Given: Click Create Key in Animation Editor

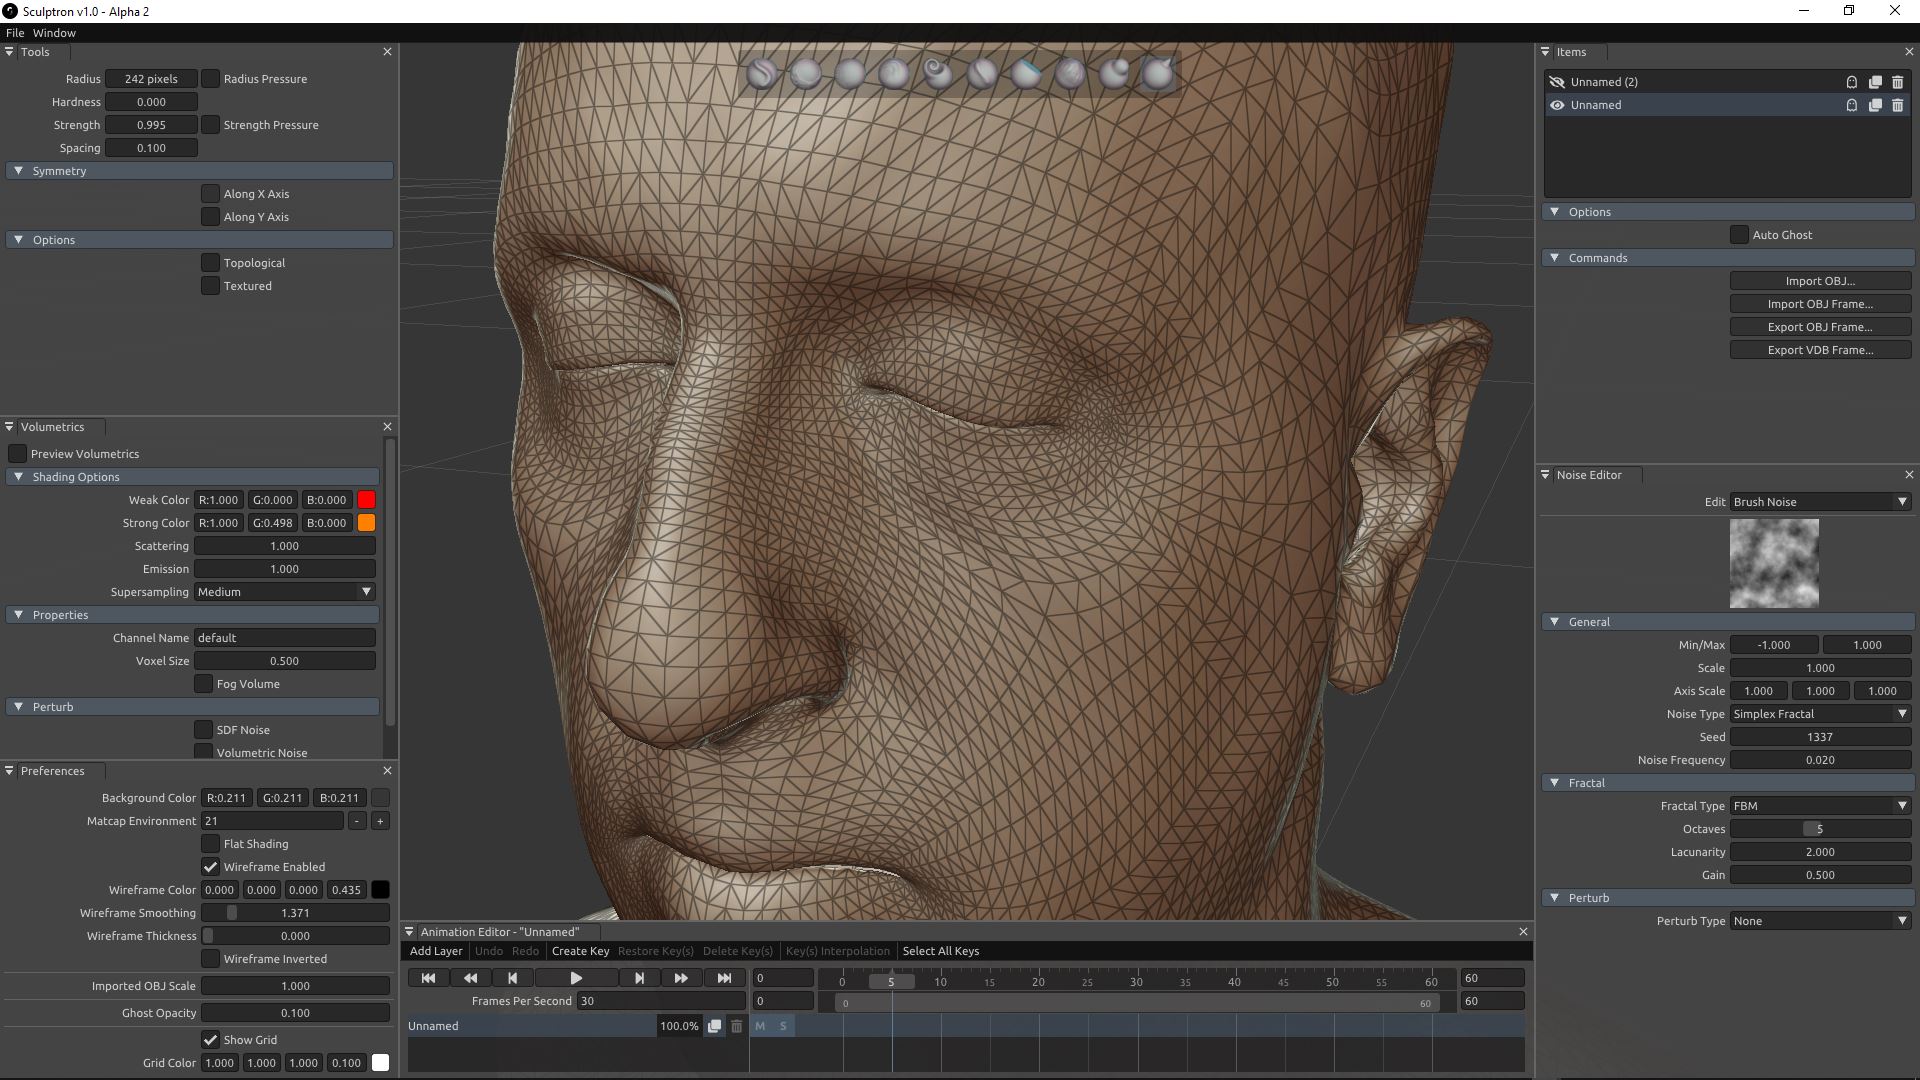Looking at the screenshot, I should click(x=580, y=951).
